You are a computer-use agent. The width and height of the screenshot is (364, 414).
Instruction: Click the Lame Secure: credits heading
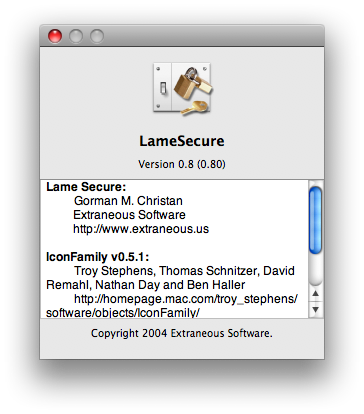(x=86, y=187)
